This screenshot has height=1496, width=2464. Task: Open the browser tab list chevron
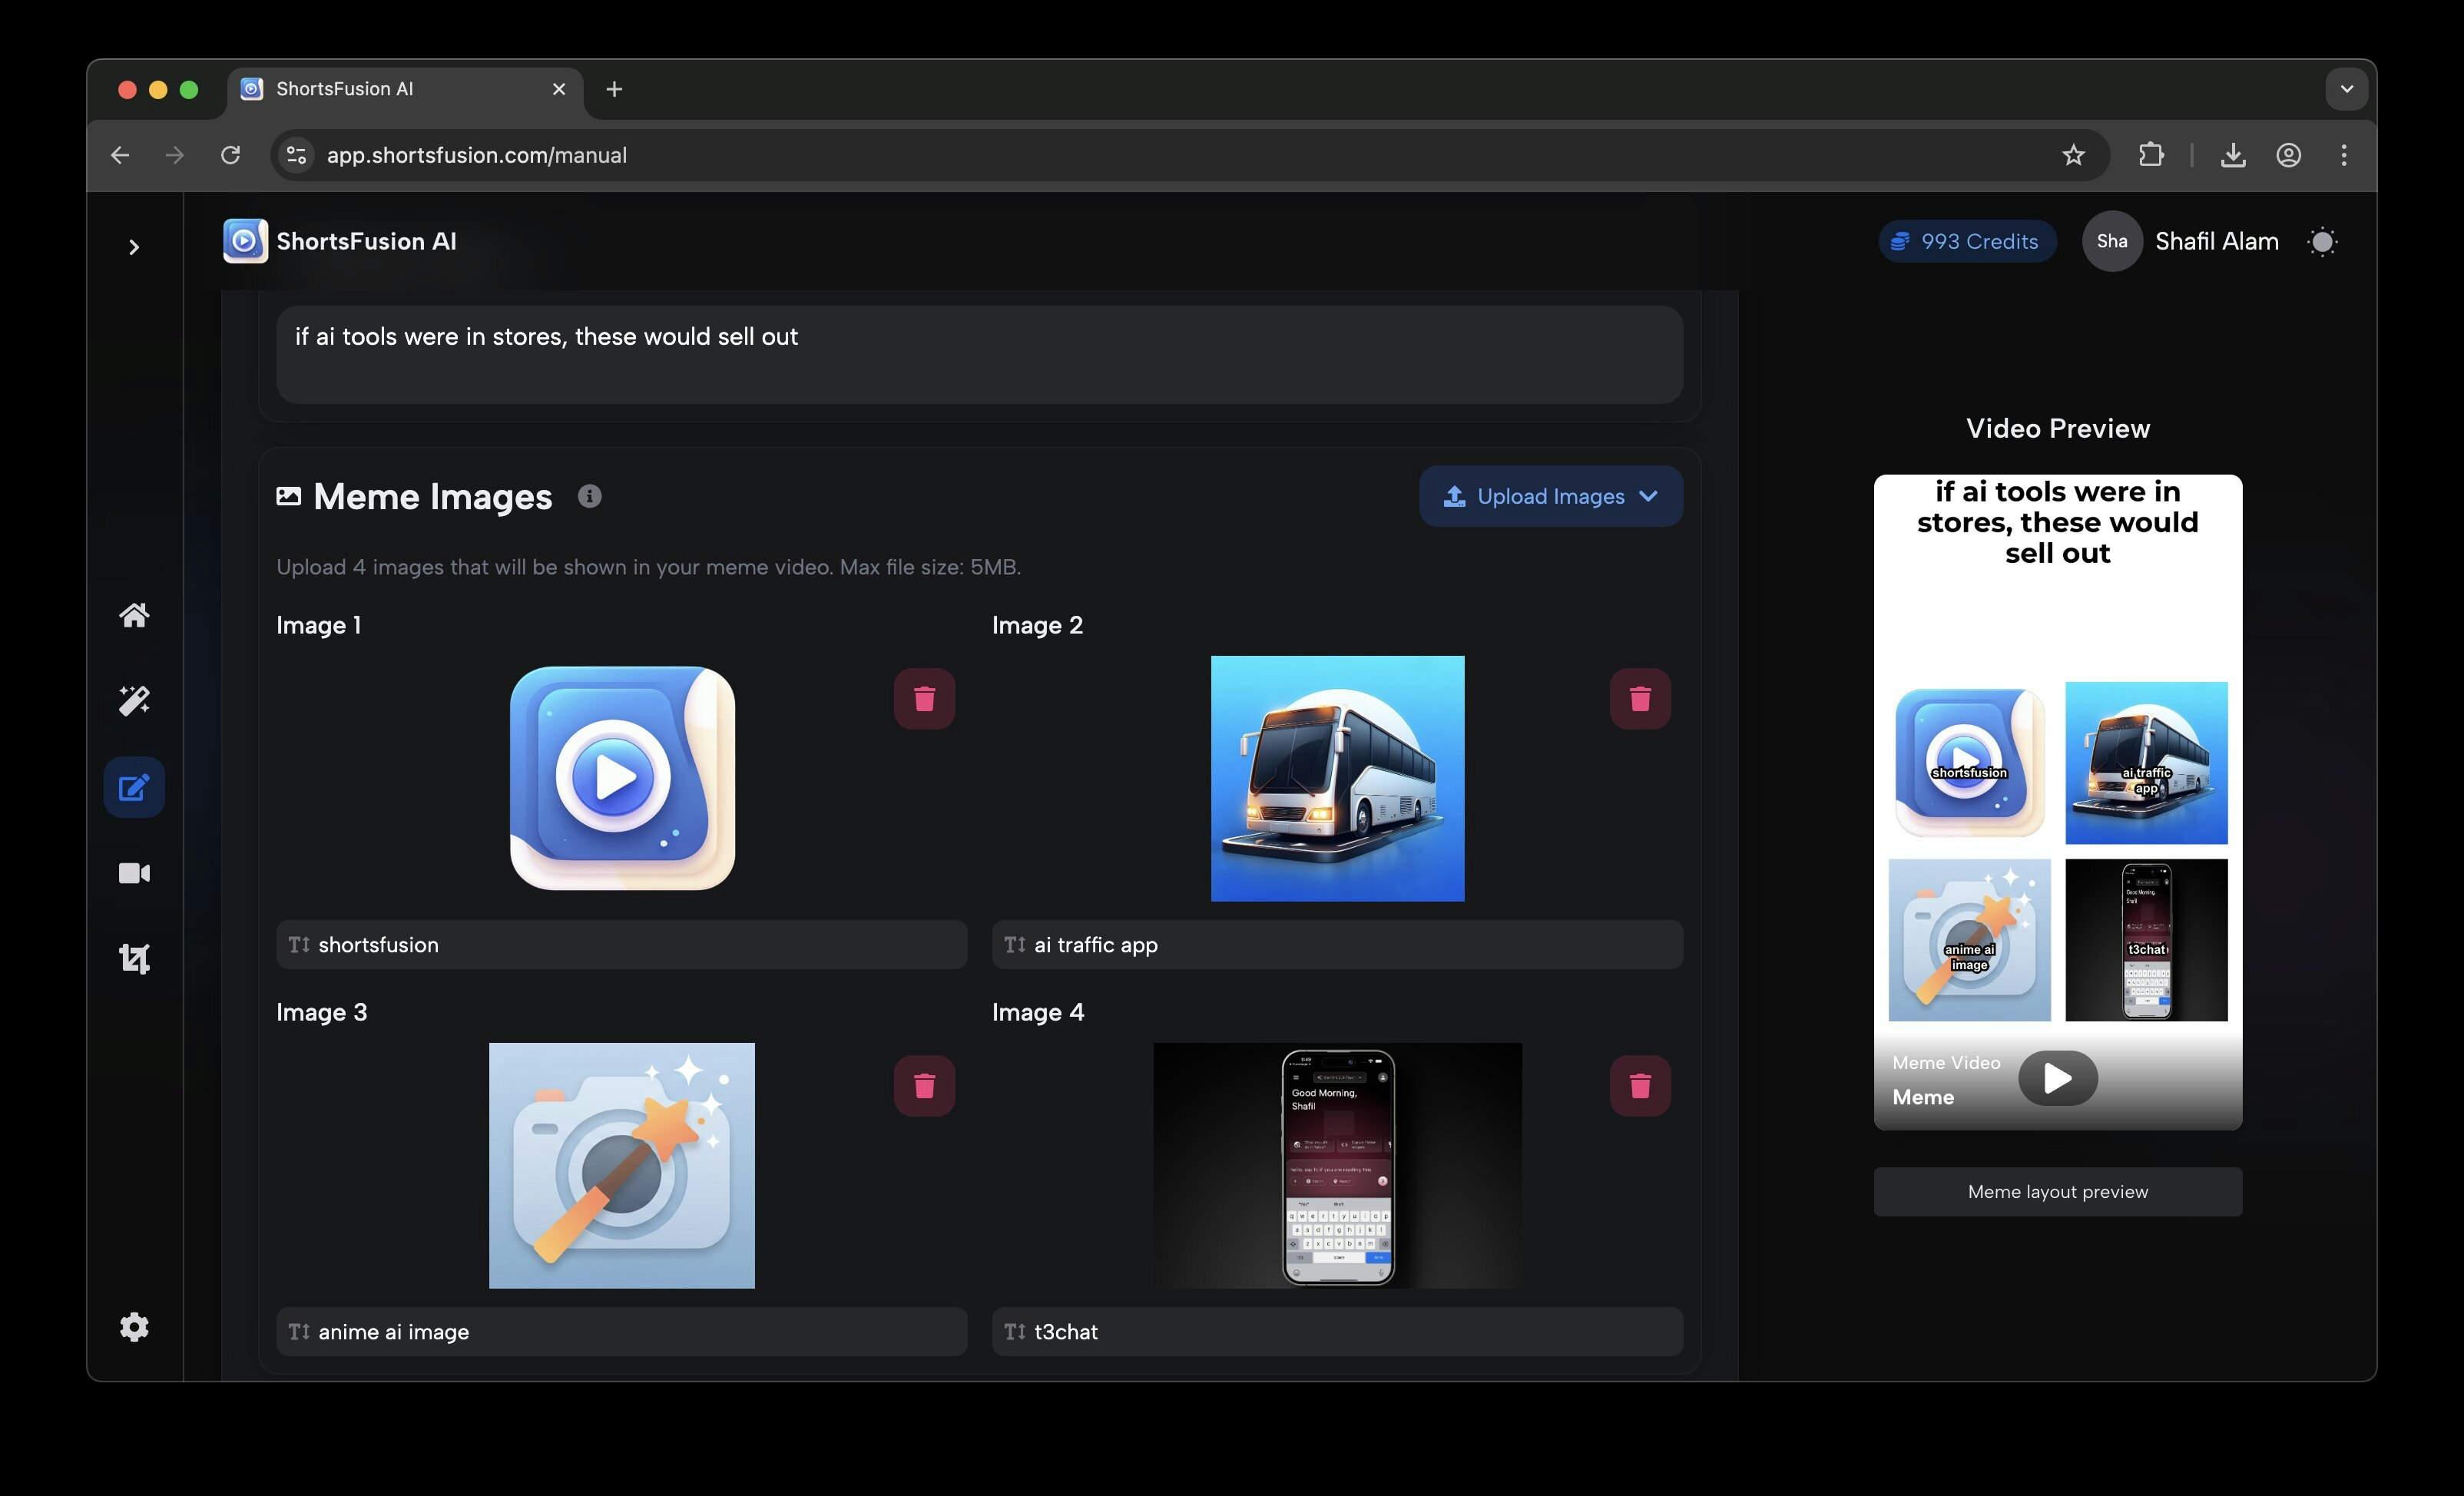pos(2346,89)
